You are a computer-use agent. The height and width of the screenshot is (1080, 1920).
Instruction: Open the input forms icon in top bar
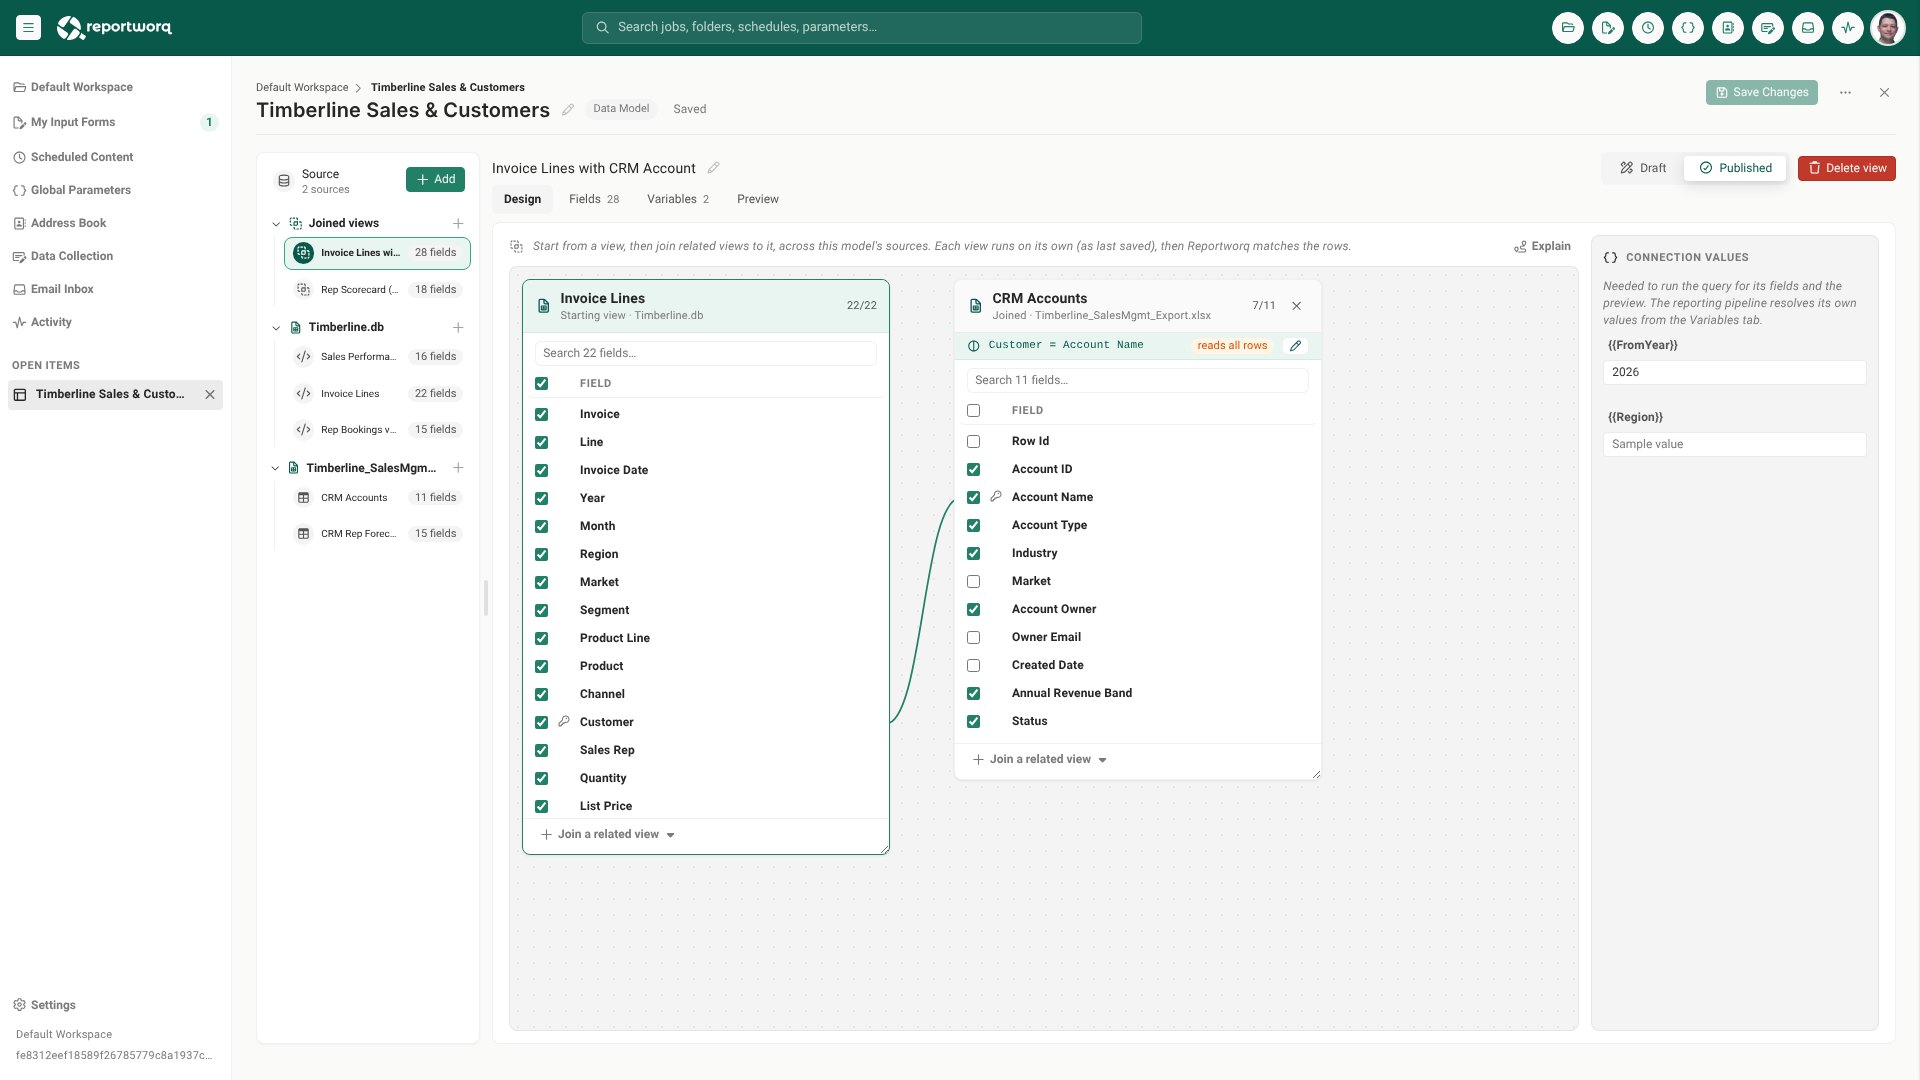point(1608,28)
